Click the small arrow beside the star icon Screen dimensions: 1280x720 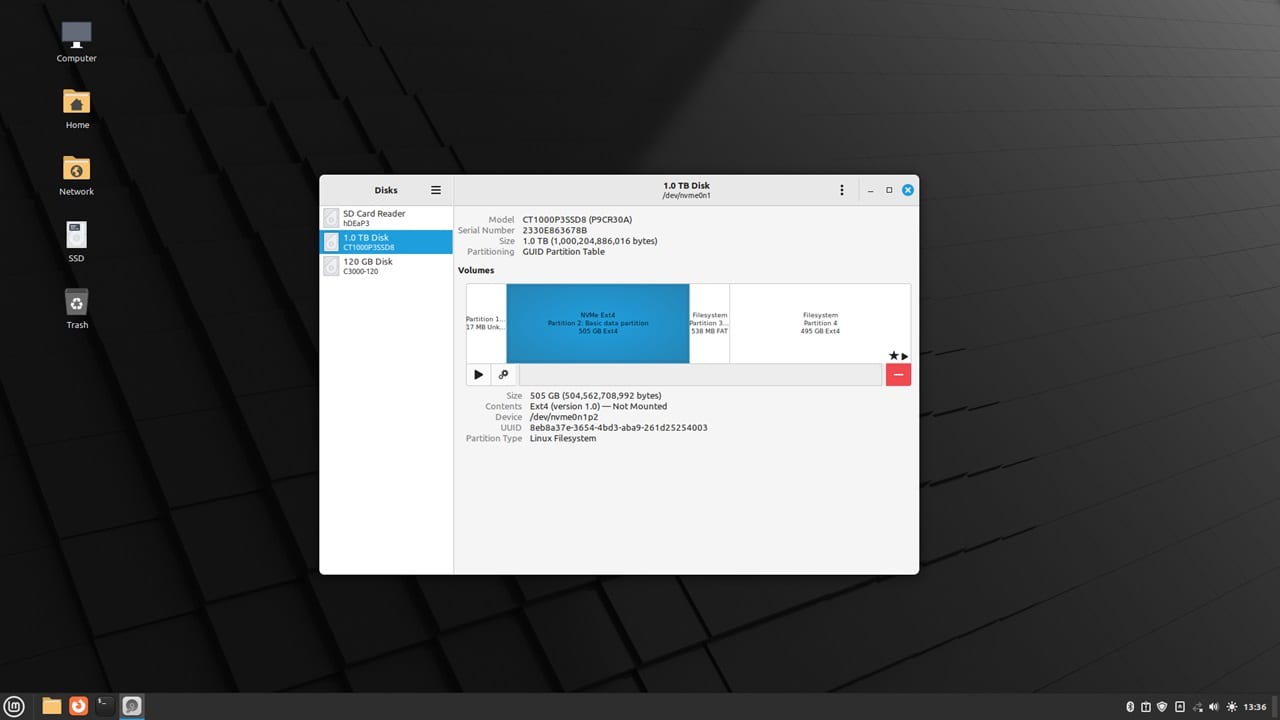905,356
